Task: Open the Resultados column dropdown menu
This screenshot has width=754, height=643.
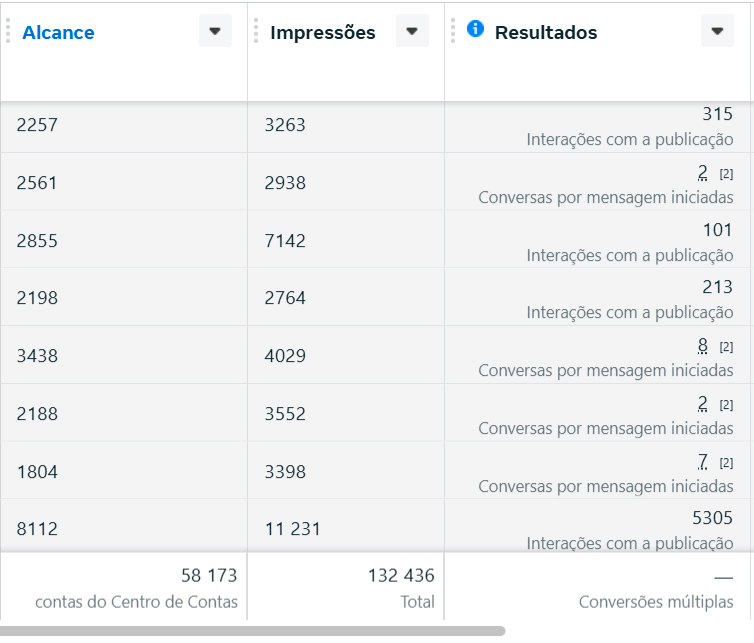Action: (x=716, y=31)
